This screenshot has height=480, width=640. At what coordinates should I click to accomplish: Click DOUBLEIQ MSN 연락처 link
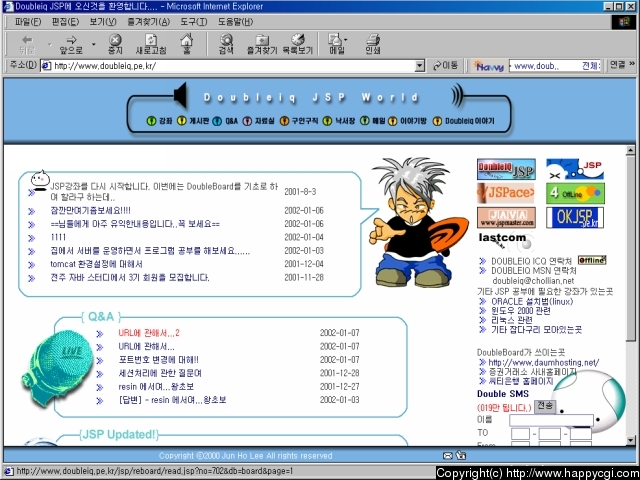tap(533, 271)
